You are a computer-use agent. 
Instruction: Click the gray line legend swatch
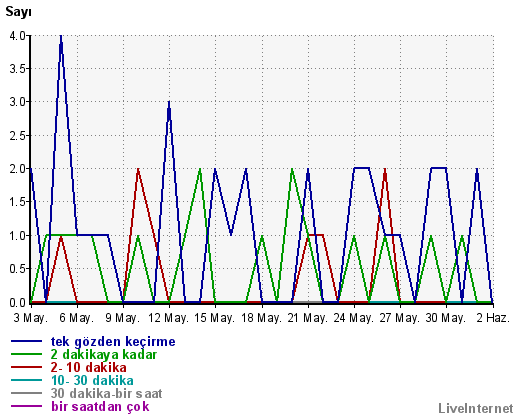pyautogui.click(x=26, y=393)
